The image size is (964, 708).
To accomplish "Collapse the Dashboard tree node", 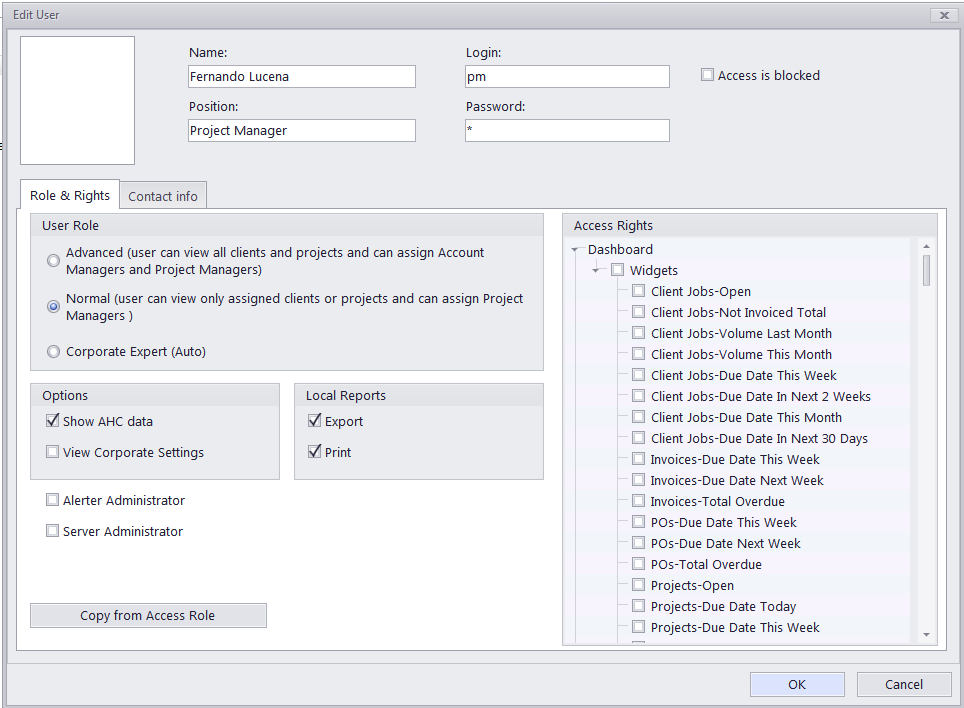I will [575, 250].
